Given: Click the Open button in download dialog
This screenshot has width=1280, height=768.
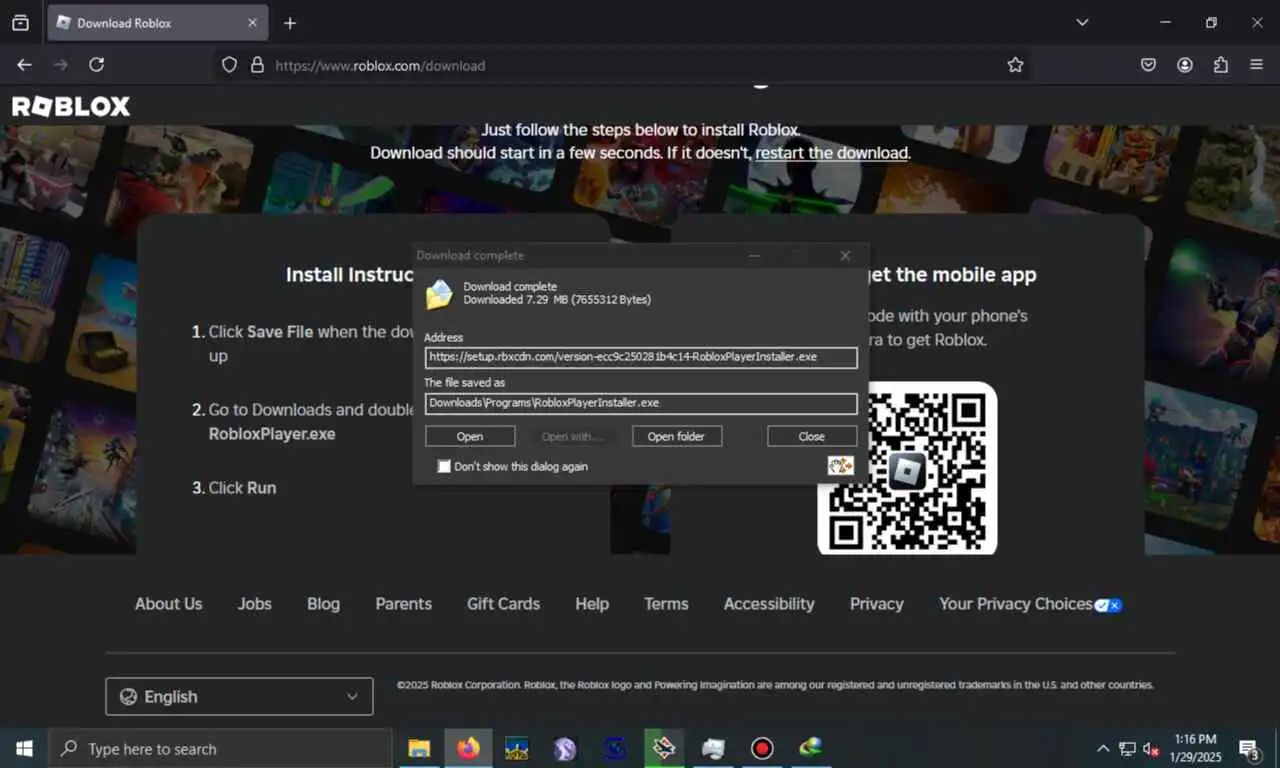Looking at the screenshot, I should pyautogui.click(x=470, y=436).
